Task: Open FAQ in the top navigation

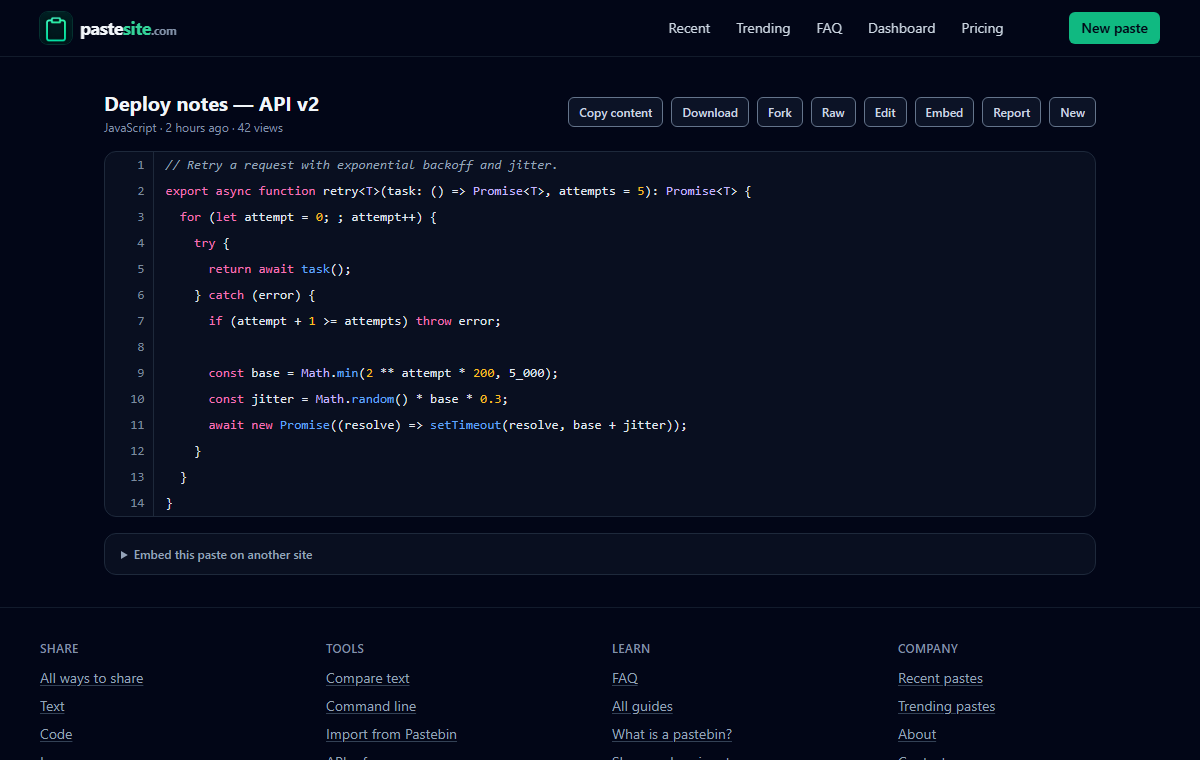Action: tap(829, 28)
